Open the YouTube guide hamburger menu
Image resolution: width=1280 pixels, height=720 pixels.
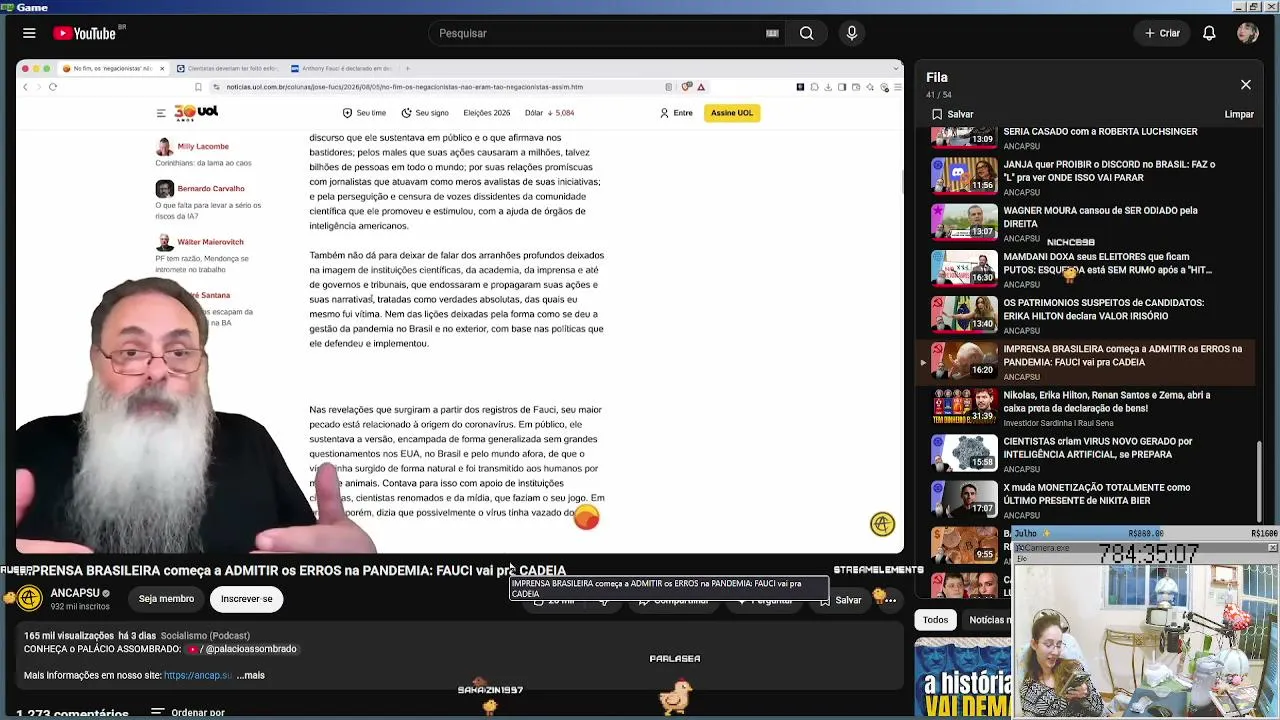(x=29, y=33)
